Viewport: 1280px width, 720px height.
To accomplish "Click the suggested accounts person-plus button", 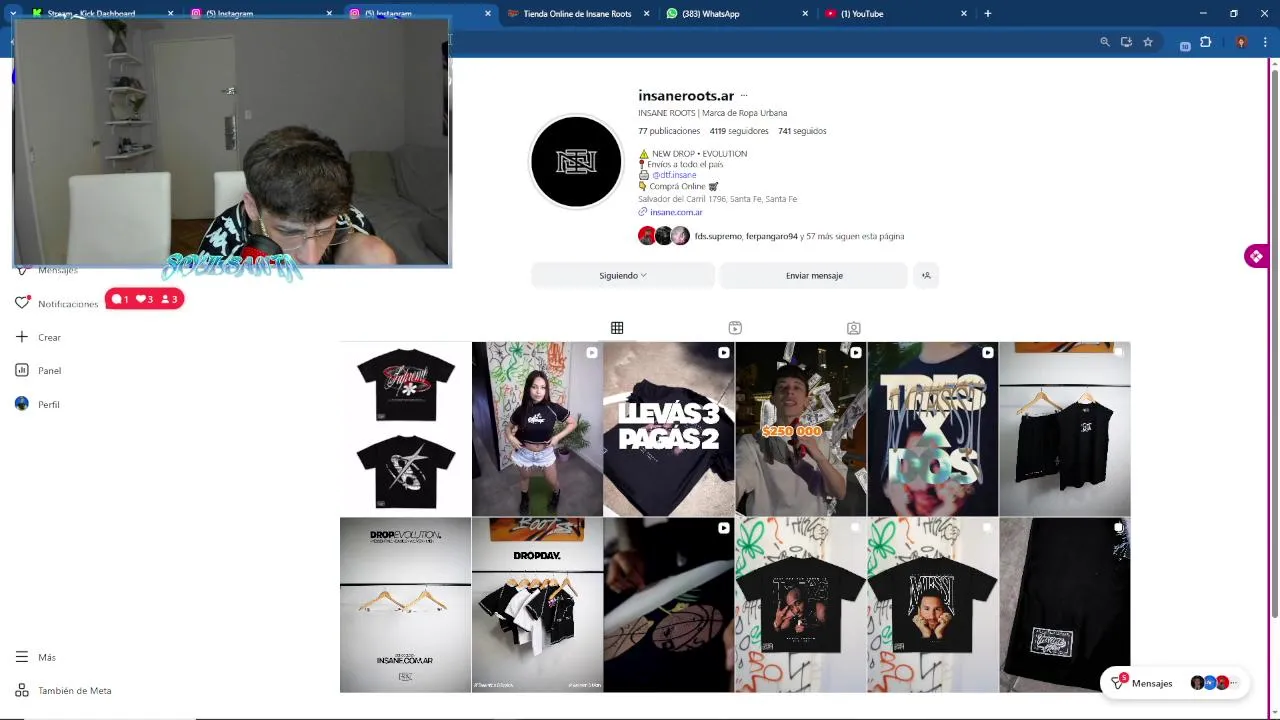I will (926, 275).
